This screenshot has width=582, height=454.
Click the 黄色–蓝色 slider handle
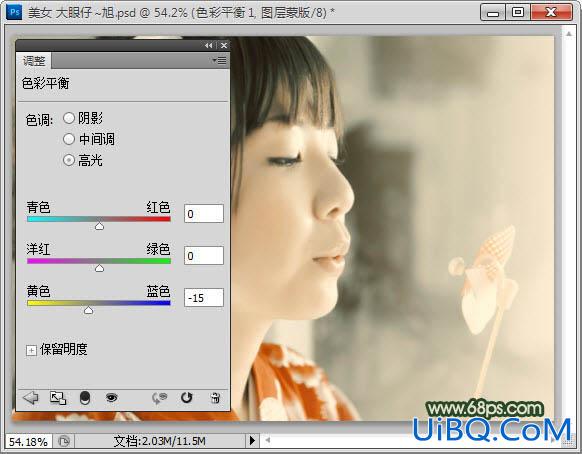(x=88, y=310)
